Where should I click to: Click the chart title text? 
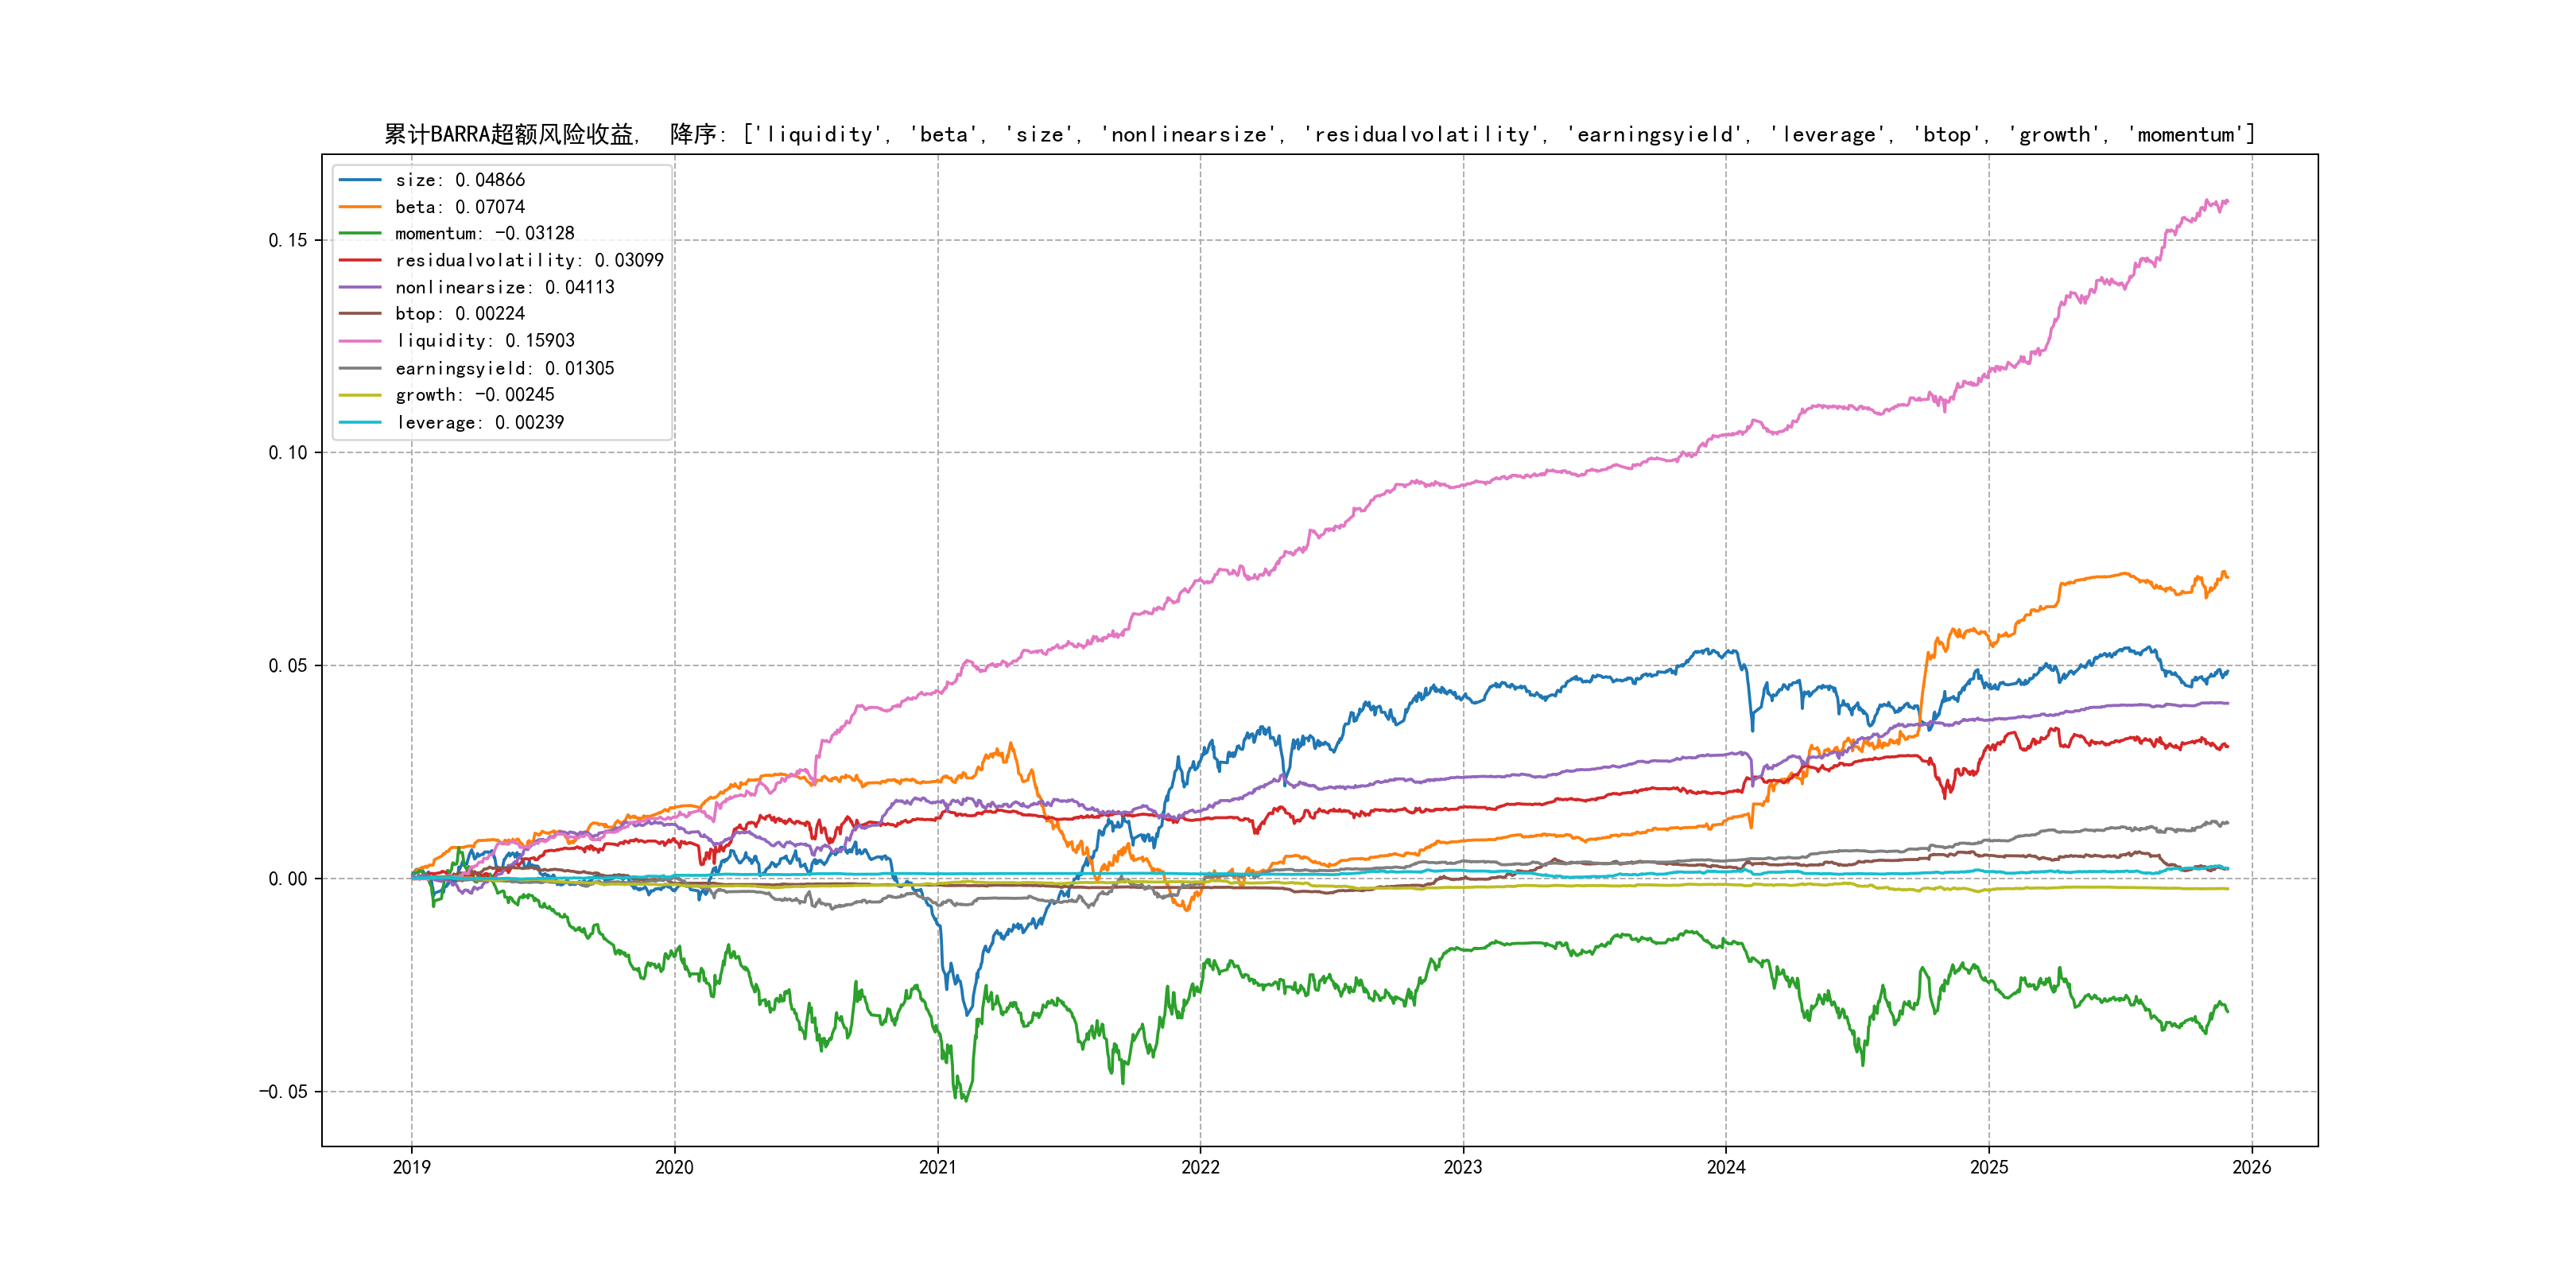click(x=1319, y=134)
